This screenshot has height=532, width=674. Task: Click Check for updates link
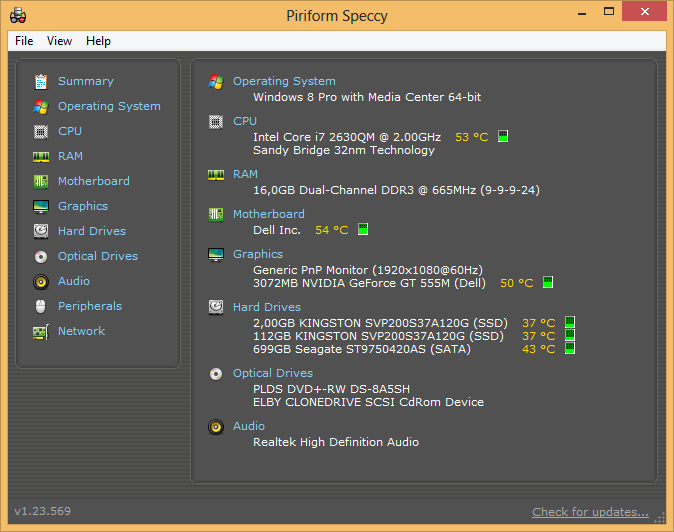pyautogui.click(x=590, y=512)
